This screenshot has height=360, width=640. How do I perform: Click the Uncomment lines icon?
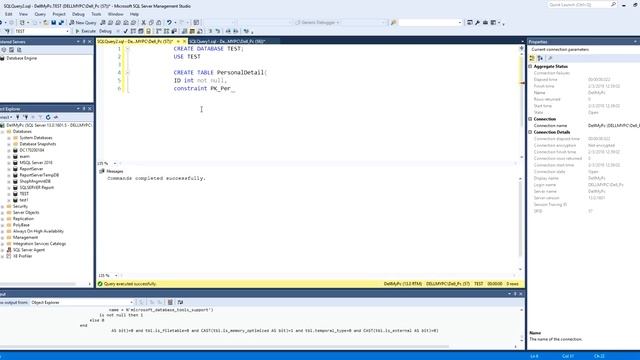218,31
